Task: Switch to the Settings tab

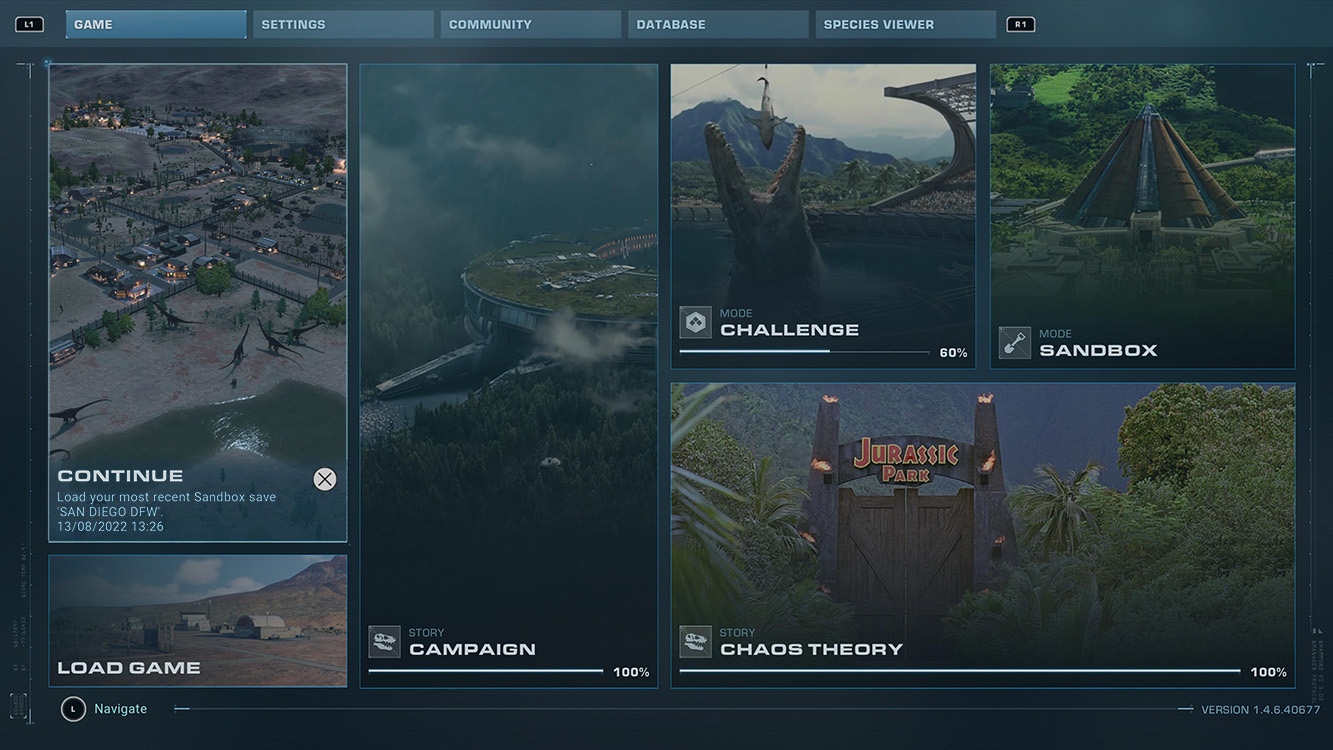Action: [343, 25]
